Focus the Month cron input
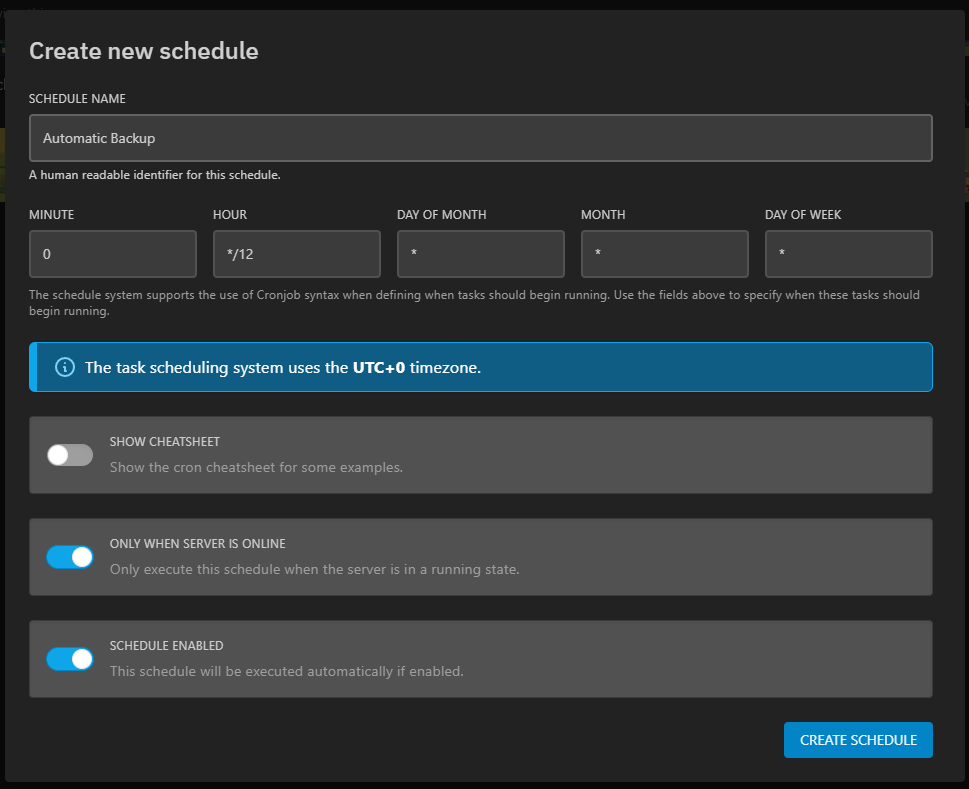Screen dimensions: 969x789 pyautogui.click(x=664, y=254)
